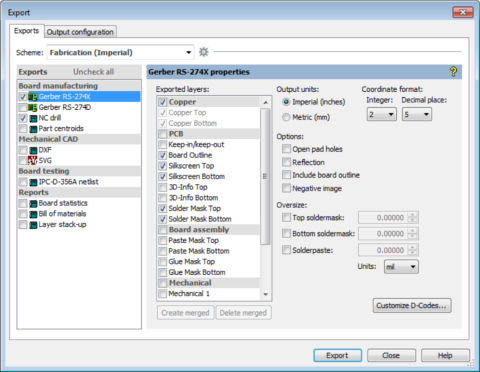
Task: Uncheck Solder Mask Bottom layer
Action: 162,219
